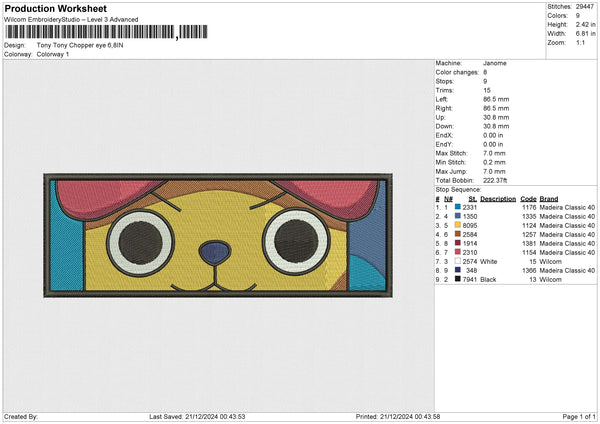This screenshot has height=424, width=600.
Task: Click the magenta swatch for stop 5
Action: pos(458,242)
